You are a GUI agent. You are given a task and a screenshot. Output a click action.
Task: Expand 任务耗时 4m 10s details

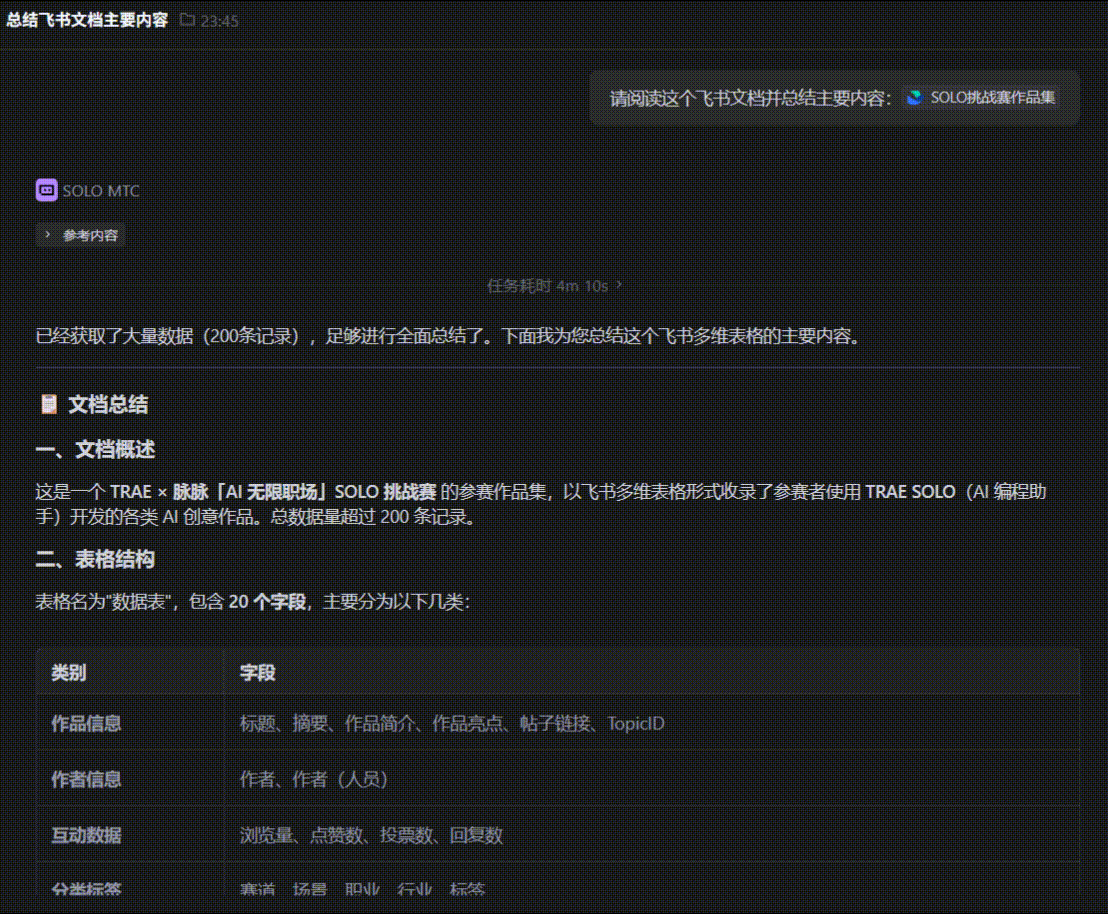[555, 286]
